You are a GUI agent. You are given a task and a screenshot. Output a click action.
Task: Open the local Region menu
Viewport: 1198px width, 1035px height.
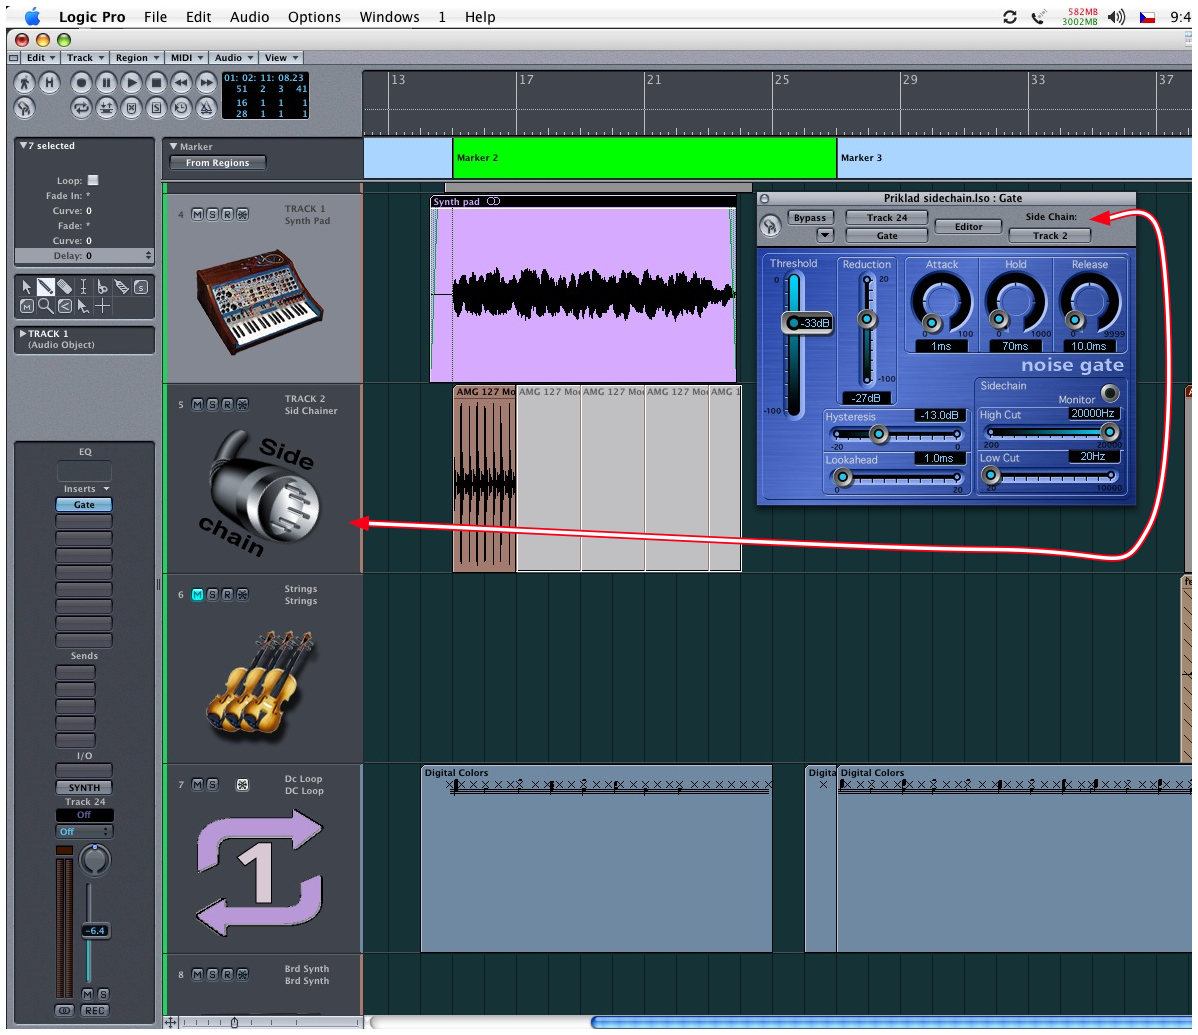tap(137, 58)
